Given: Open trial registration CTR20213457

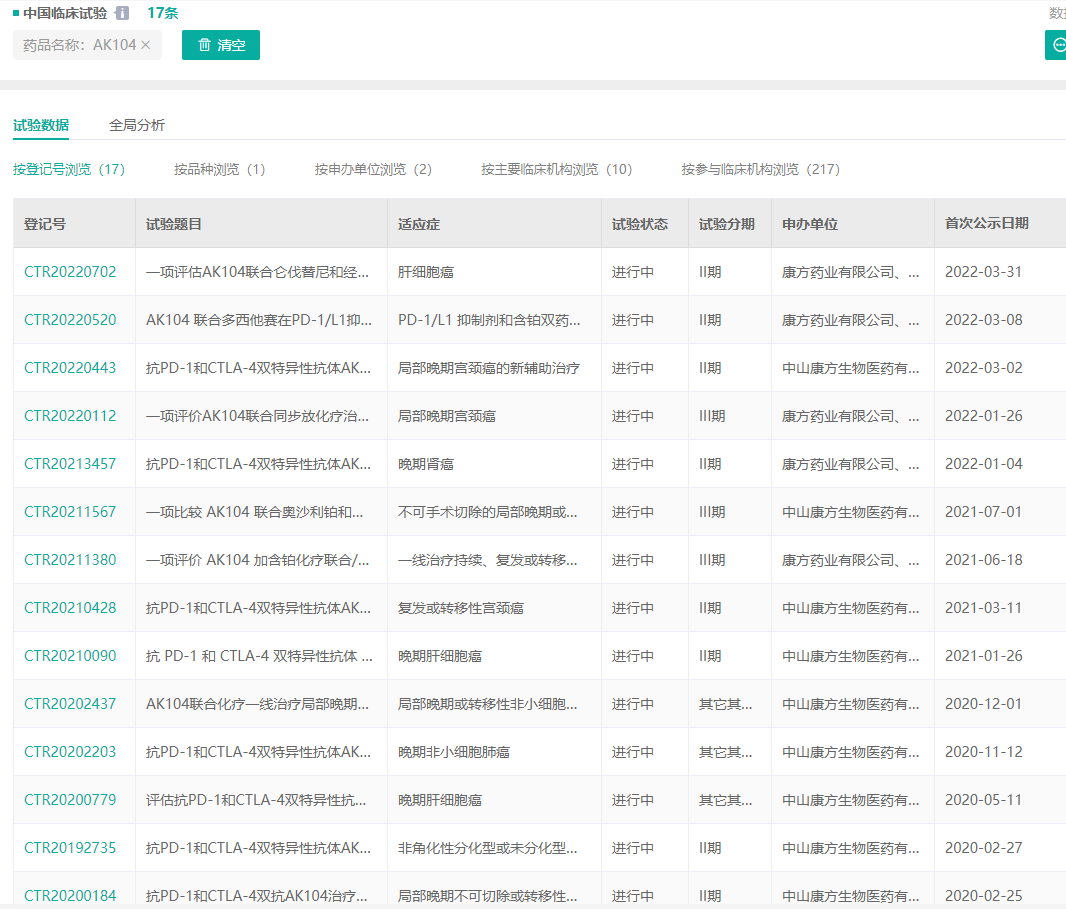Looking at the screenshot, I should (x=70, y=463).
